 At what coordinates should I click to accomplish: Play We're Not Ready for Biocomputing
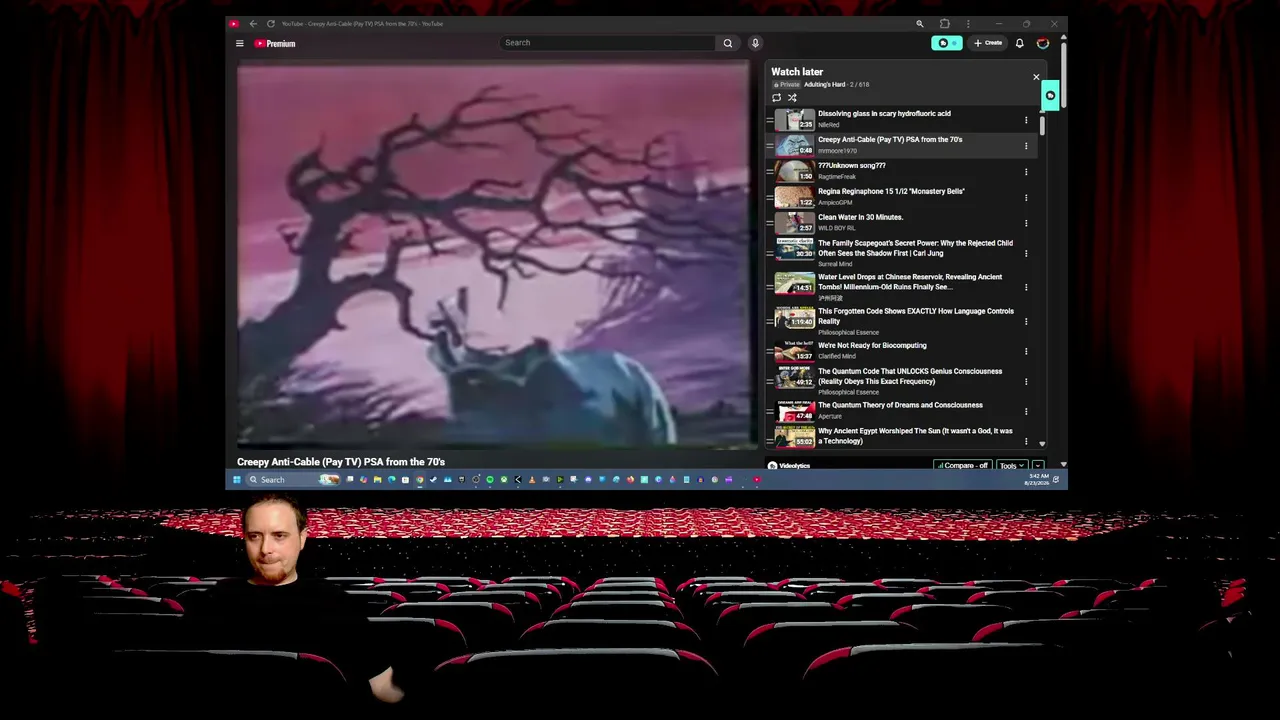coord(872,346)
